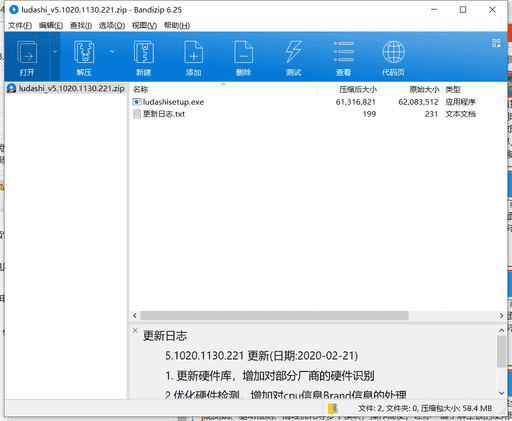This screenshot has width=512, height=421.
Task: Click the 应用程序 type cell
Action: 460,102
